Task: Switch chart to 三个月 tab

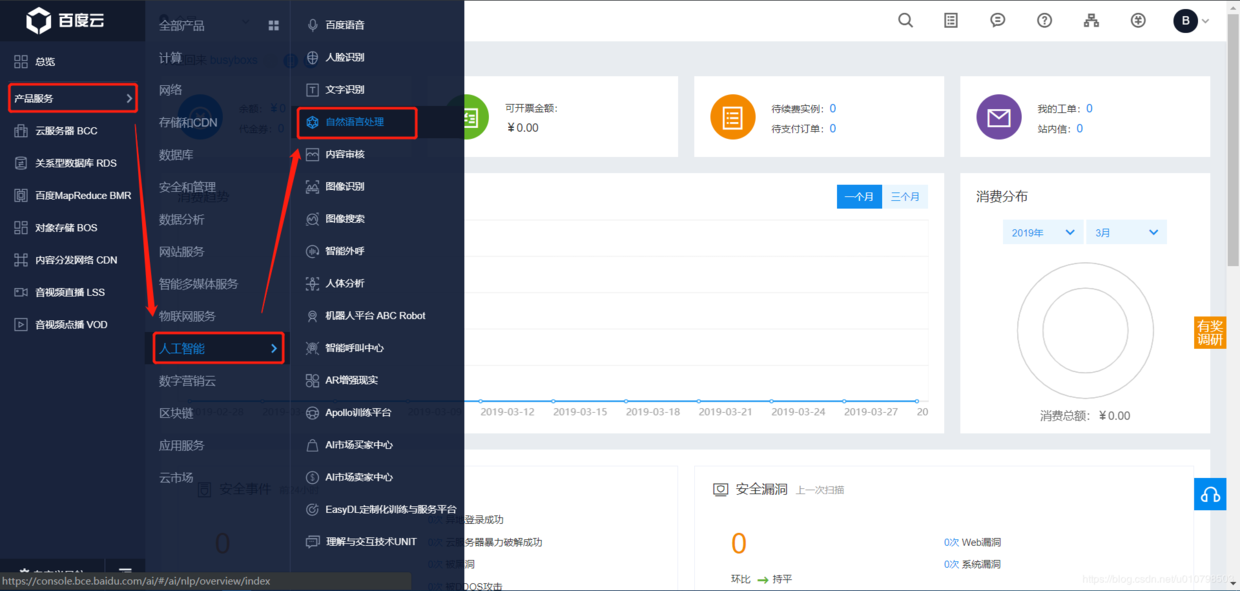Action: [905, 197]
